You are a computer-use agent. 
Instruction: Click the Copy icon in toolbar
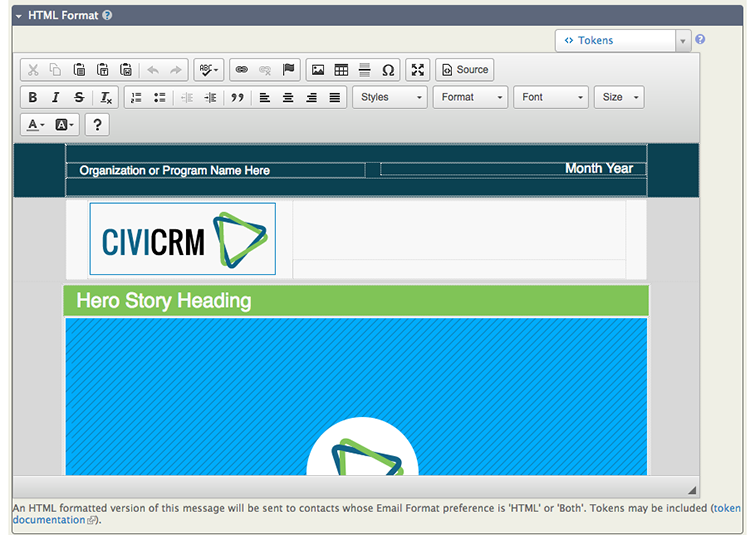coord(55,70)
